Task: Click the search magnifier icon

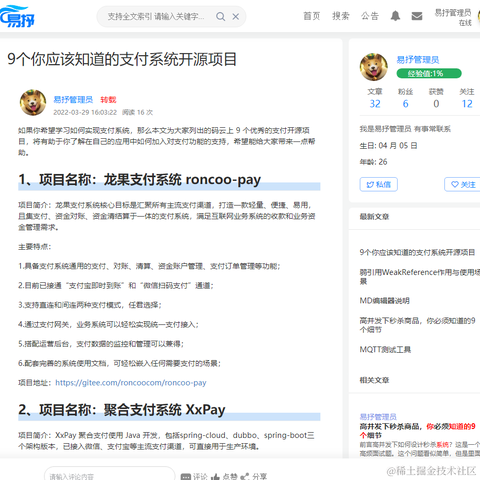Action: (220, 16)
